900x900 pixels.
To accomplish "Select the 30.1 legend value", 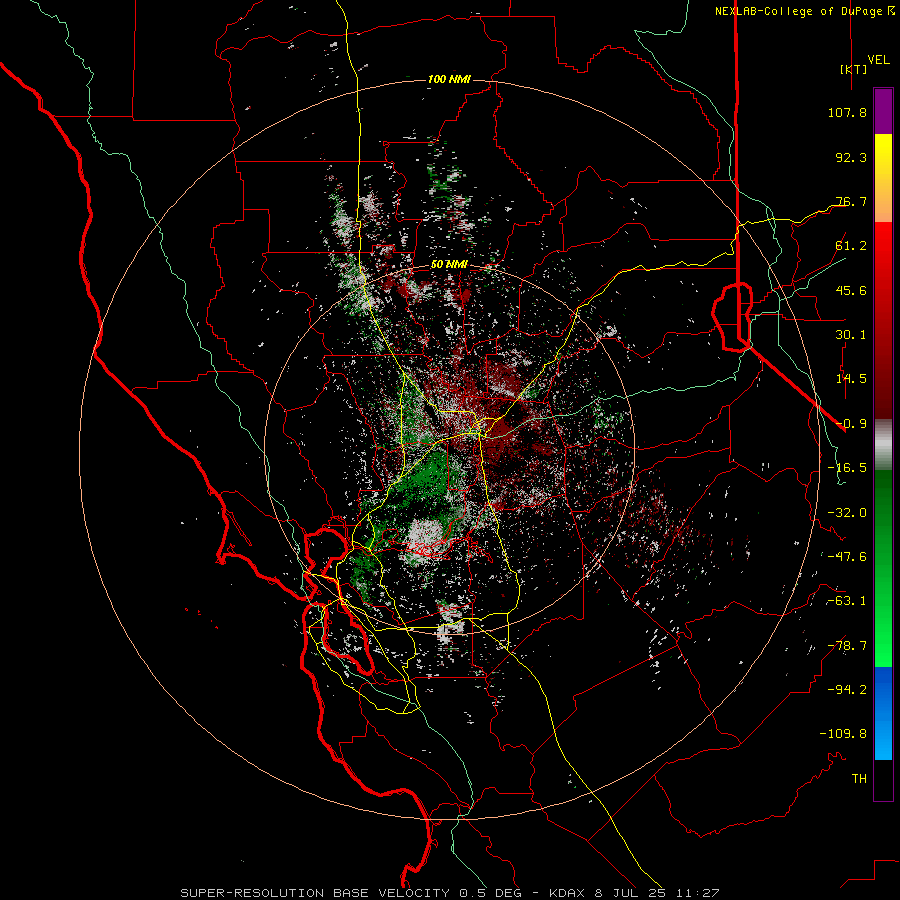I will (x=851, y=335).
